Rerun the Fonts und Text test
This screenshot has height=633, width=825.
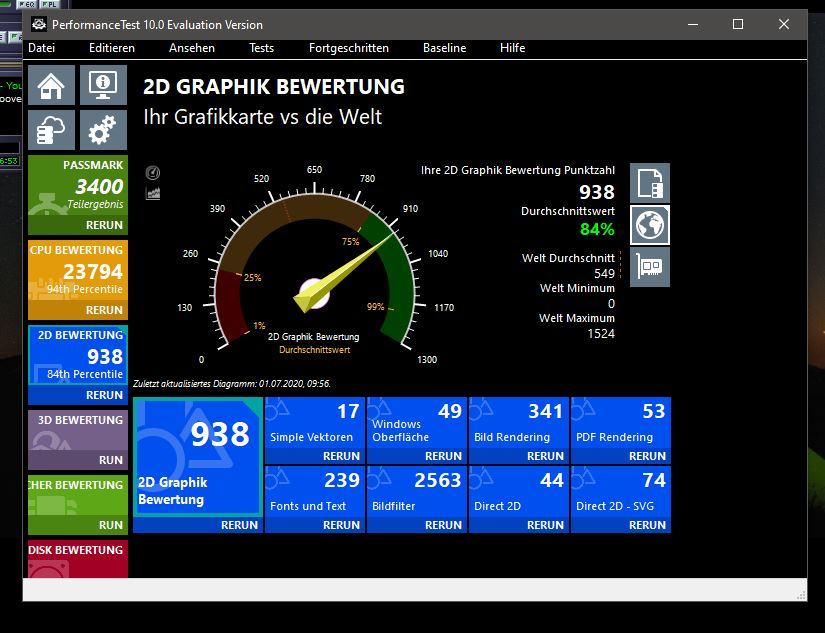341,525
